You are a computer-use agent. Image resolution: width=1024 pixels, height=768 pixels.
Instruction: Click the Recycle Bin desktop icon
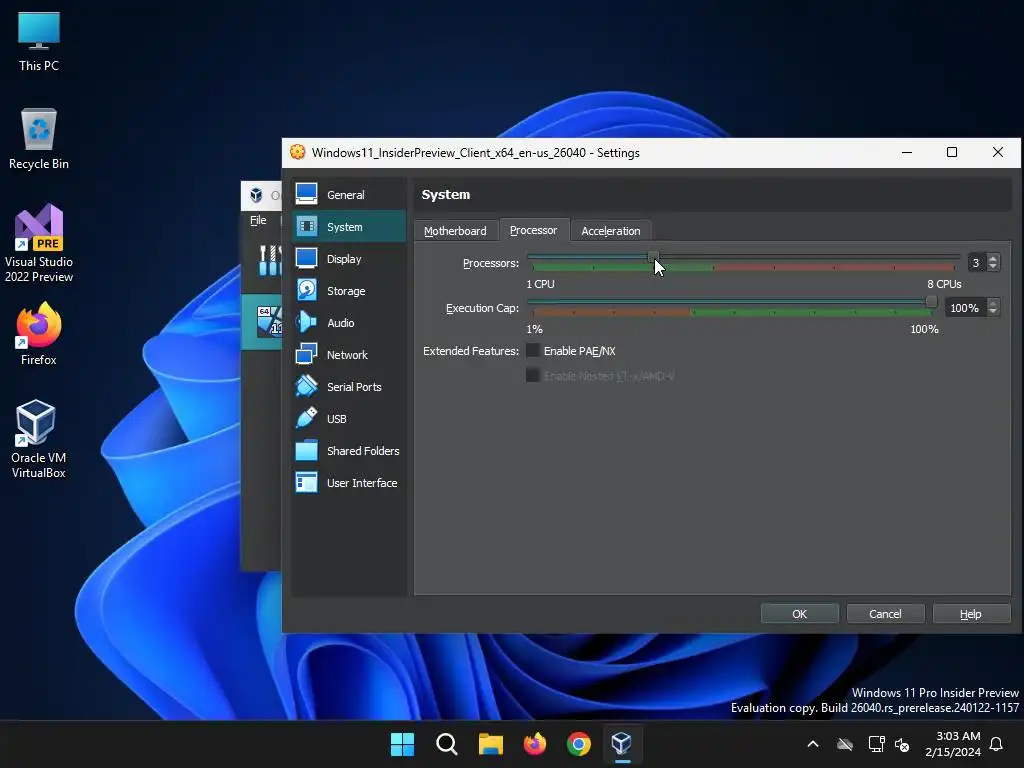[x=38, y=139]
